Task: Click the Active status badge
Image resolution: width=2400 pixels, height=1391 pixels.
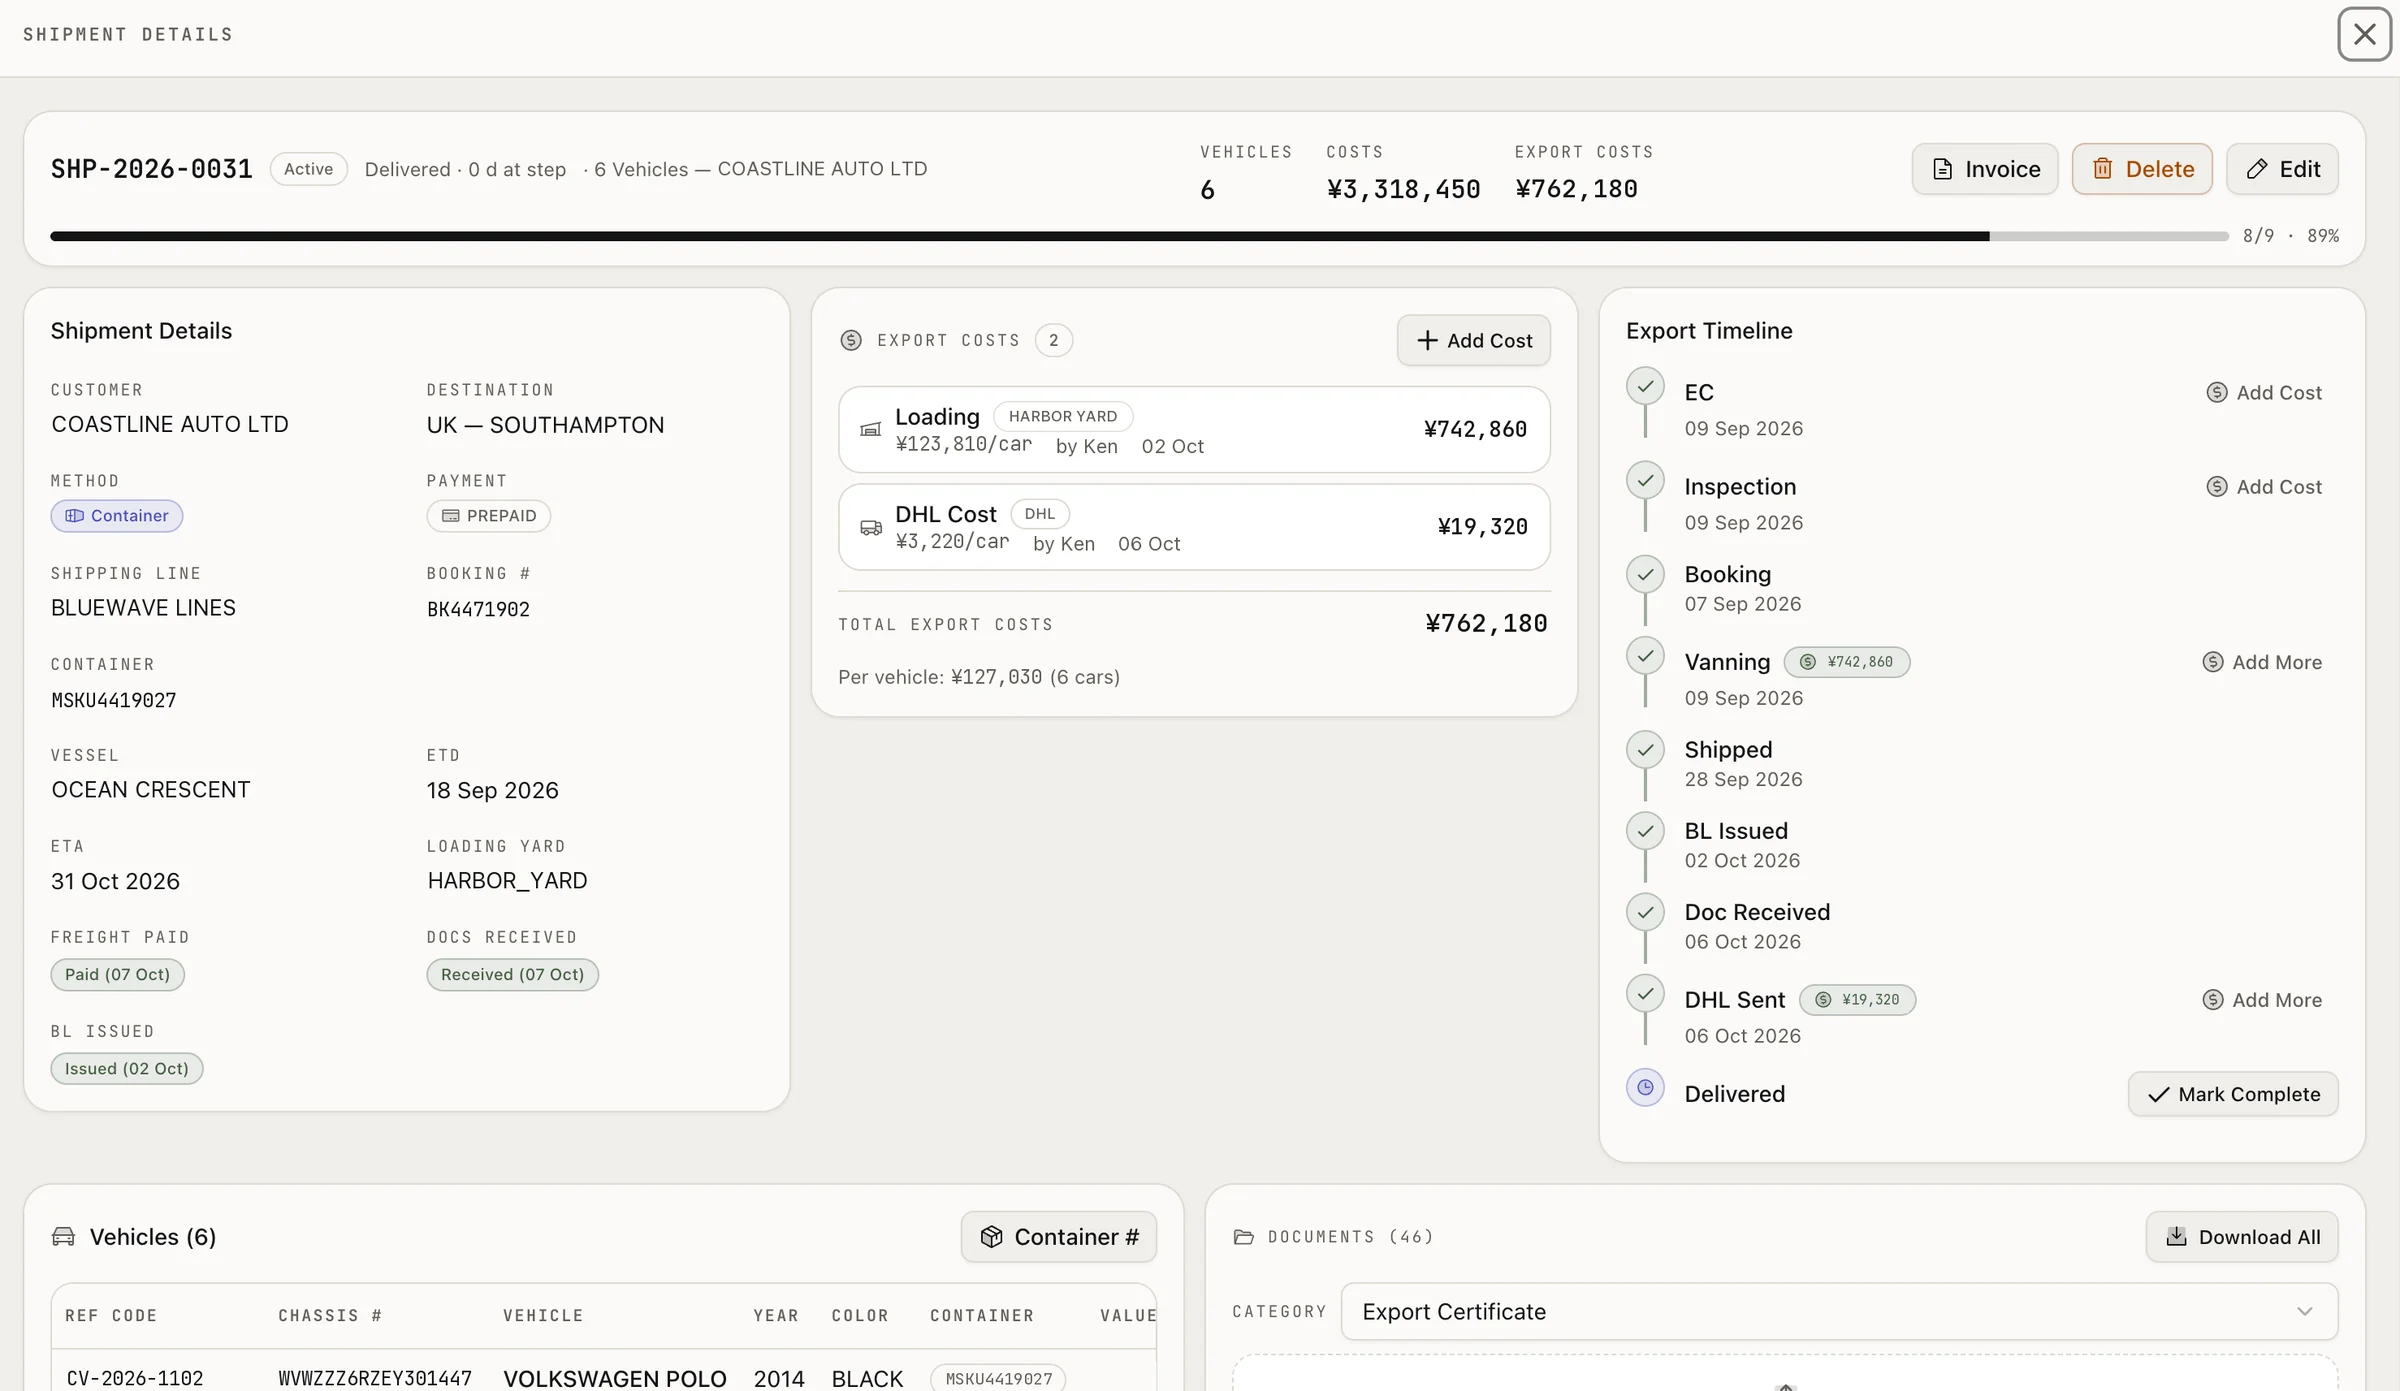Action: pyautogui.click(x=309, y=169)
